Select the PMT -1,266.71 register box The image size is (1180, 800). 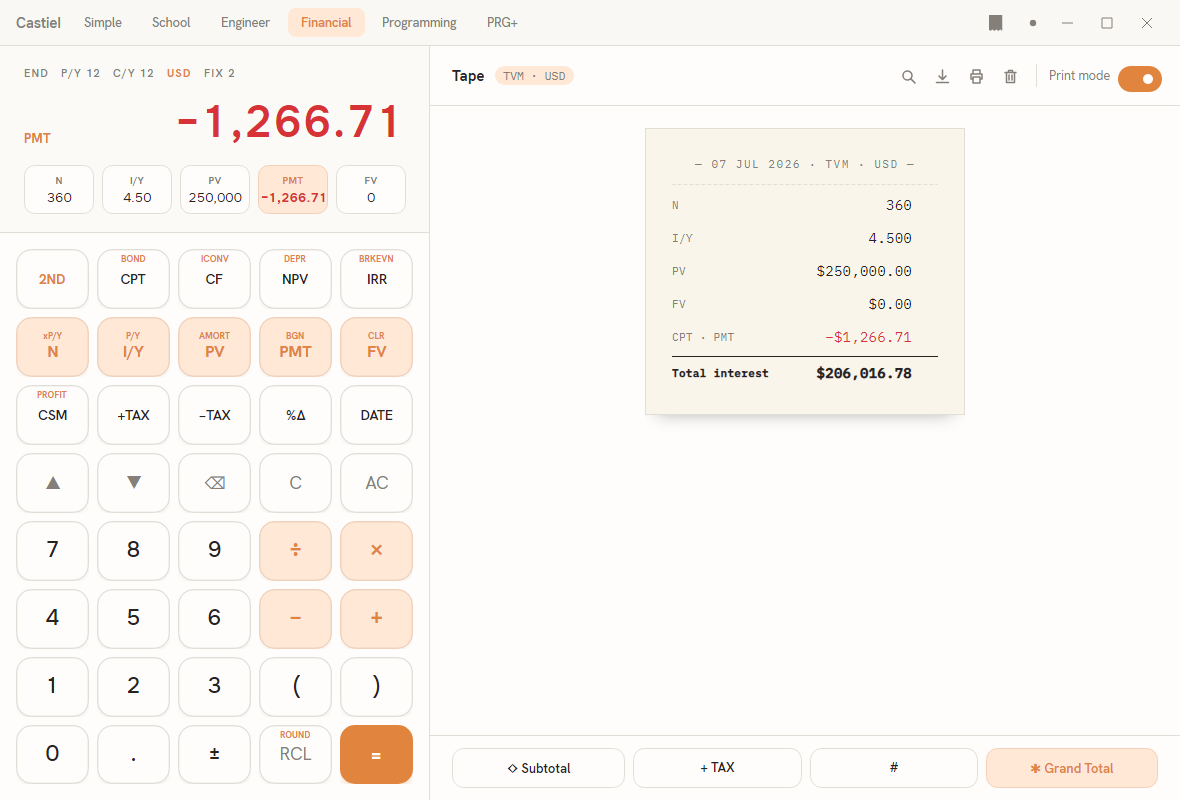point(293,190)
